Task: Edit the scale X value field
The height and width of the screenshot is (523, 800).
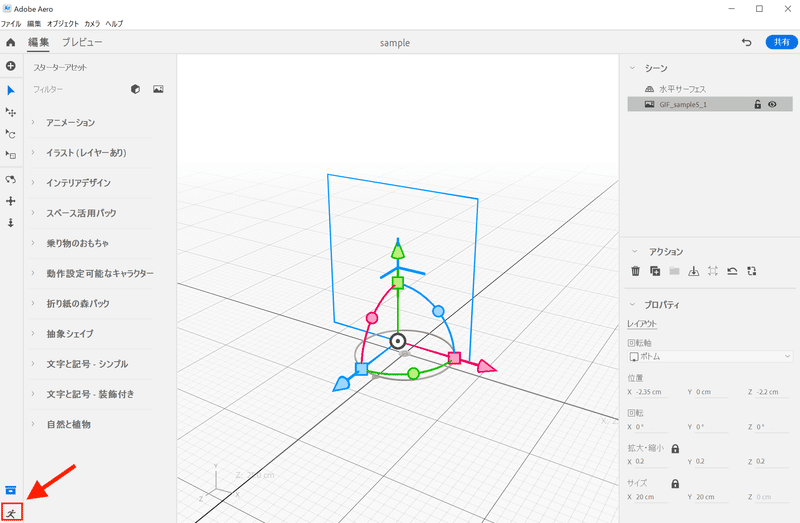Action: coord(652,461)
